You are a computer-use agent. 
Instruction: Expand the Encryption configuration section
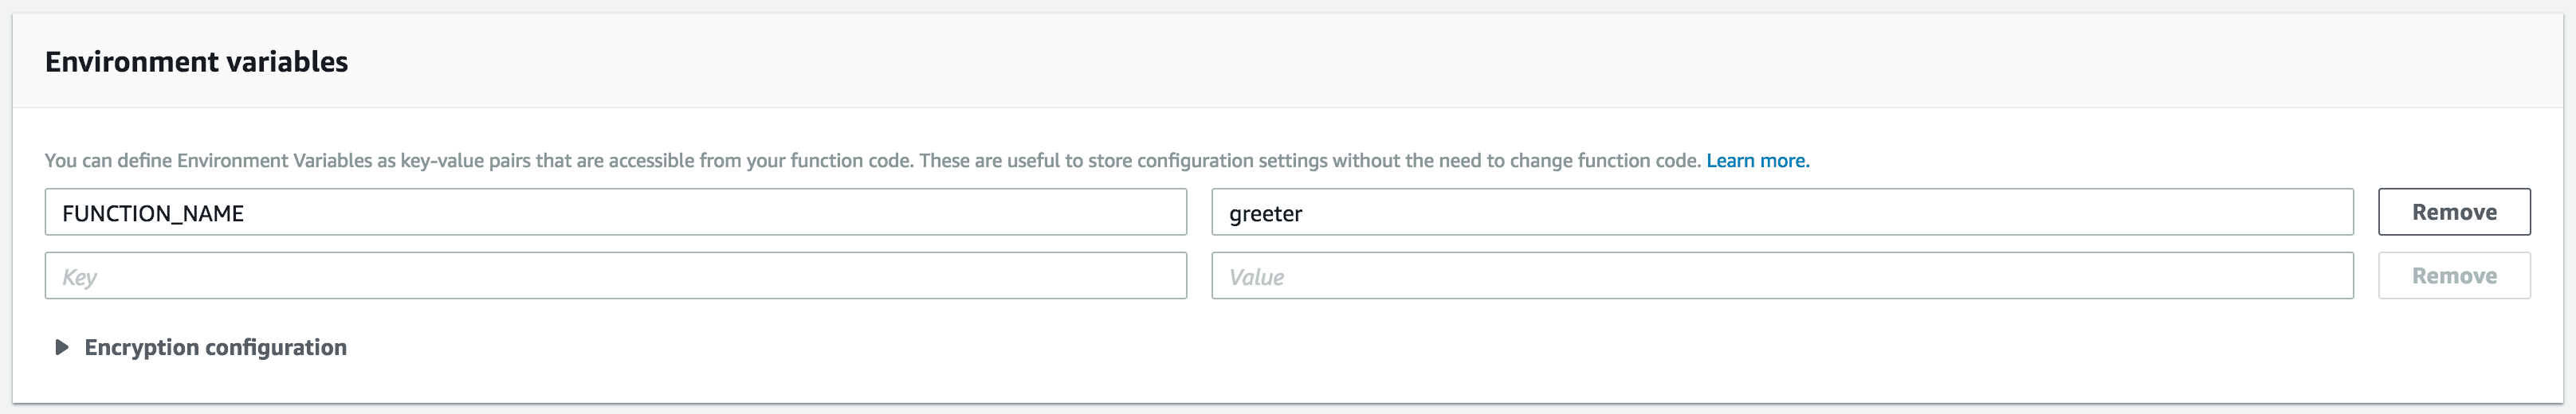click(x=215, y=347)
